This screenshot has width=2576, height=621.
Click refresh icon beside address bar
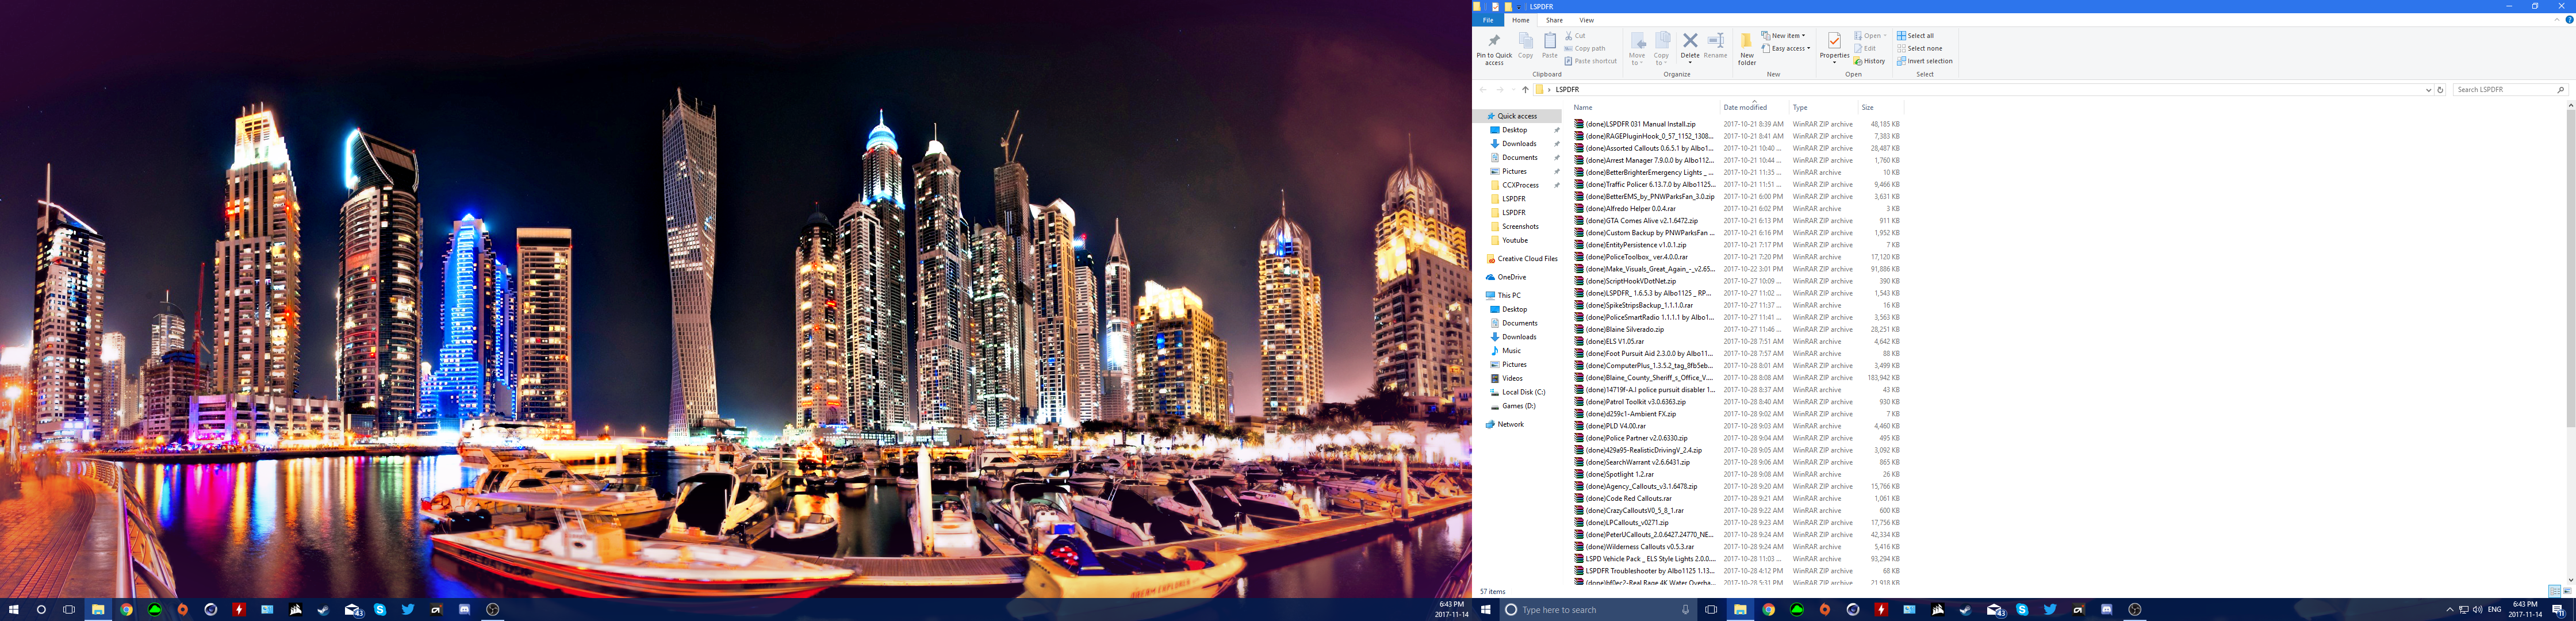point(2440,90)
